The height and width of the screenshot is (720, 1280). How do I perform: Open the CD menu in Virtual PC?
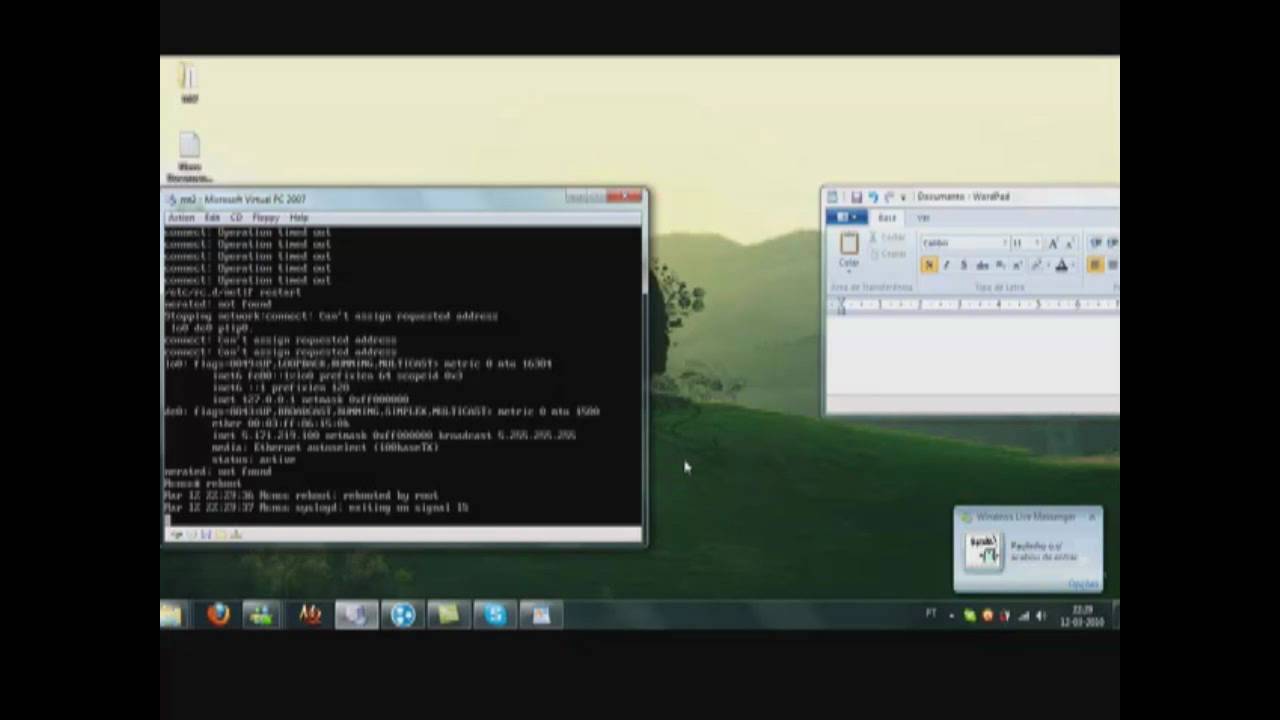237,217
